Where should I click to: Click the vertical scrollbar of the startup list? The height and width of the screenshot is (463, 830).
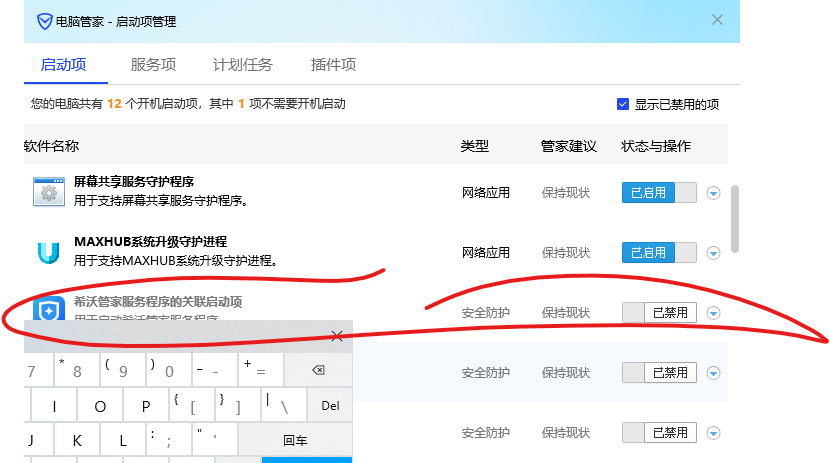click(736, 217)
